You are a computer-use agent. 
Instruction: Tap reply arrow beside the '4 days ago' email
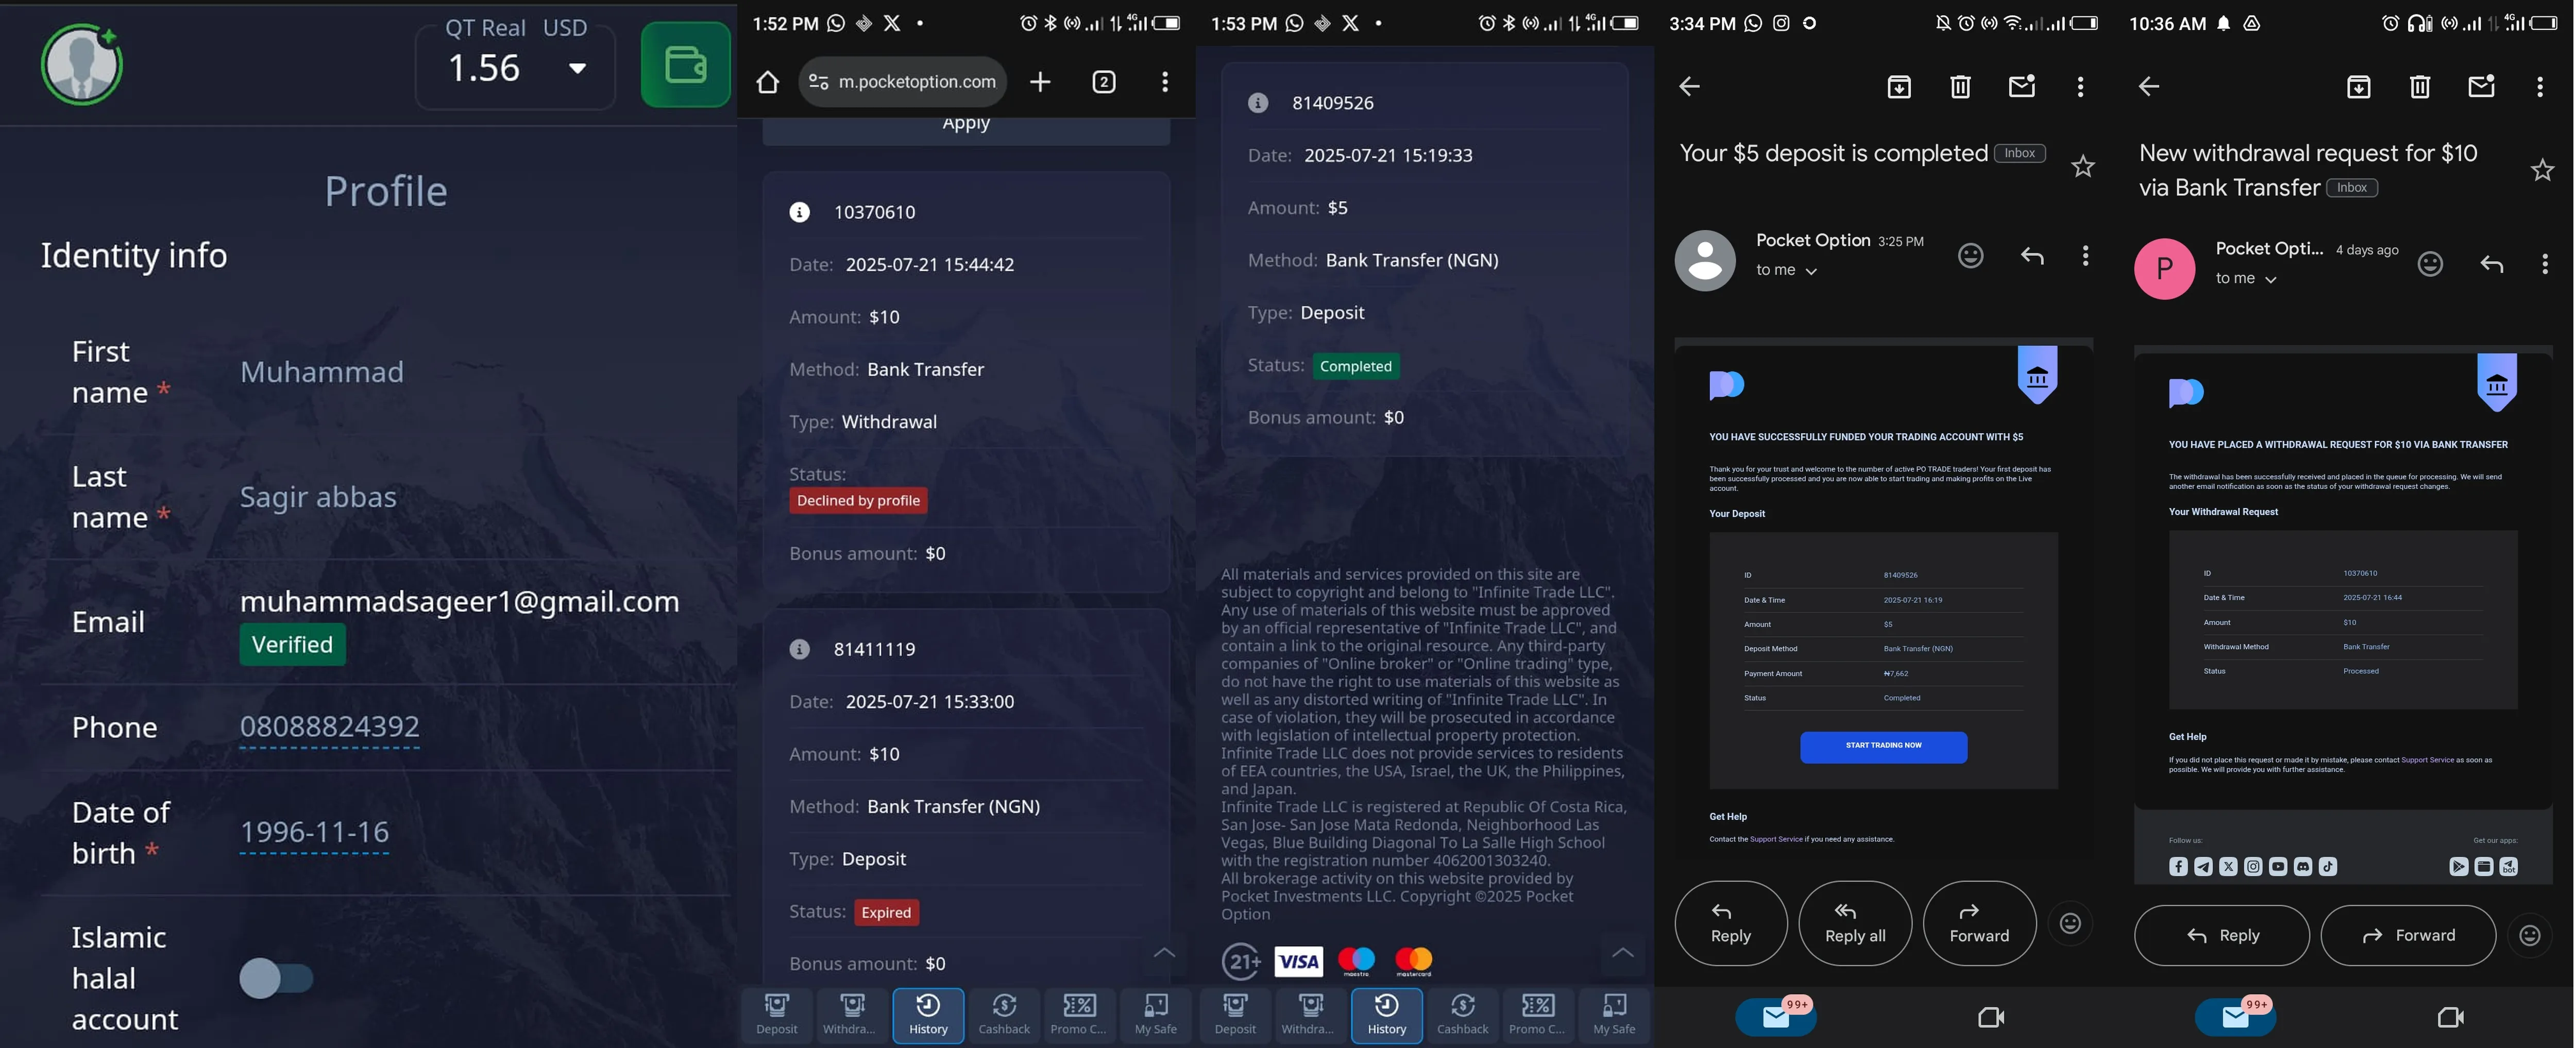tap(2491, 264)
